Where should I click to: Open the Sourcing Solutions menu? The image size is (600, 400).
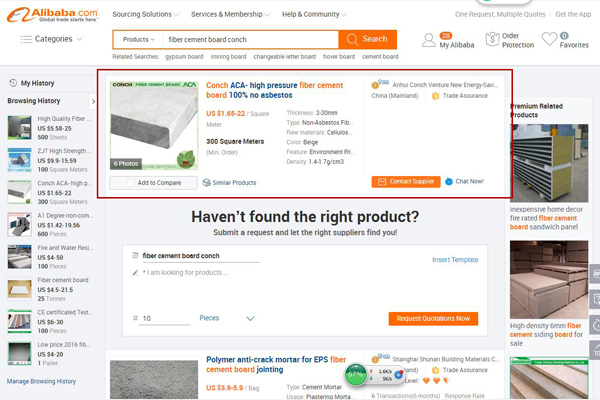click(145, 15)
